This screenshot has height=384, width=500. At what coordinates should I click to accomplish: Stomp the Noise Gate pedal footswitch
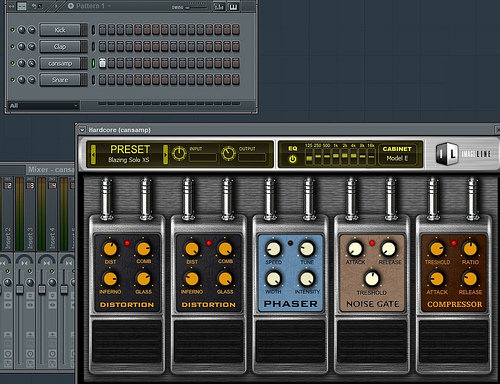(372, 342)
